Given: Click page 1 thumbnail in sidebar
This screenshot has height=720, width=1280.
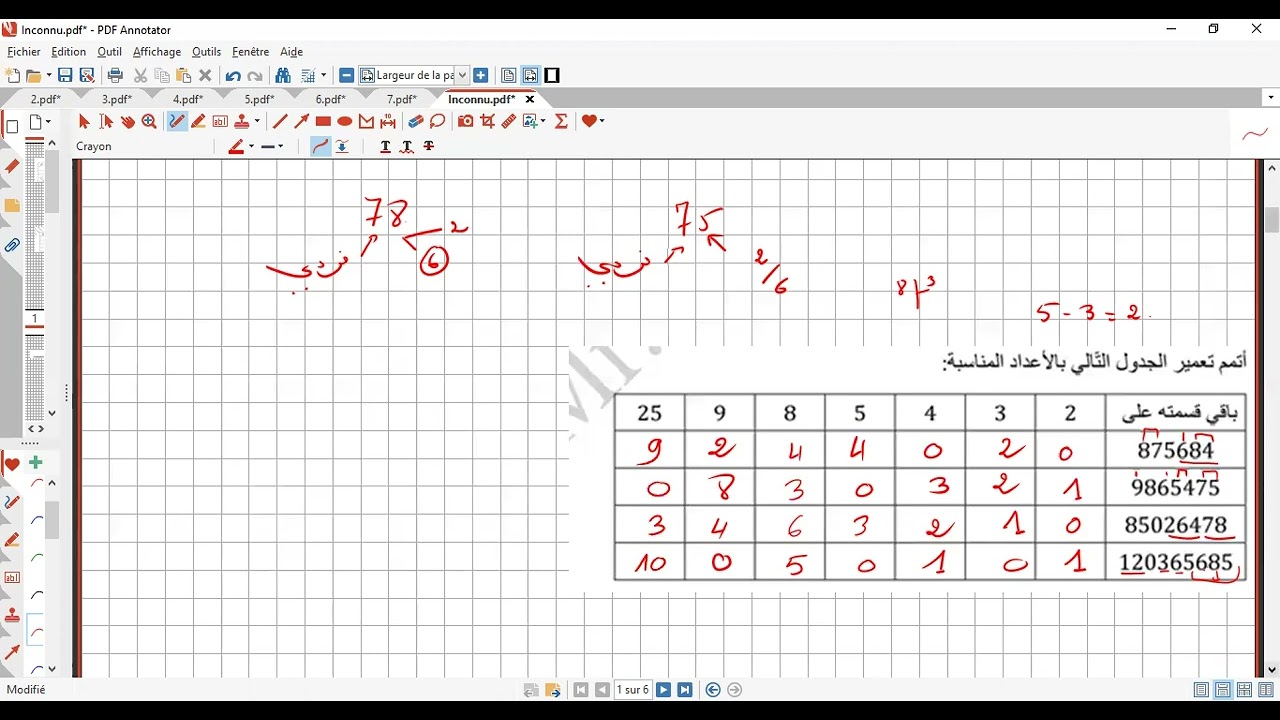Looking at the screenshot, I should tap(35, 230).
